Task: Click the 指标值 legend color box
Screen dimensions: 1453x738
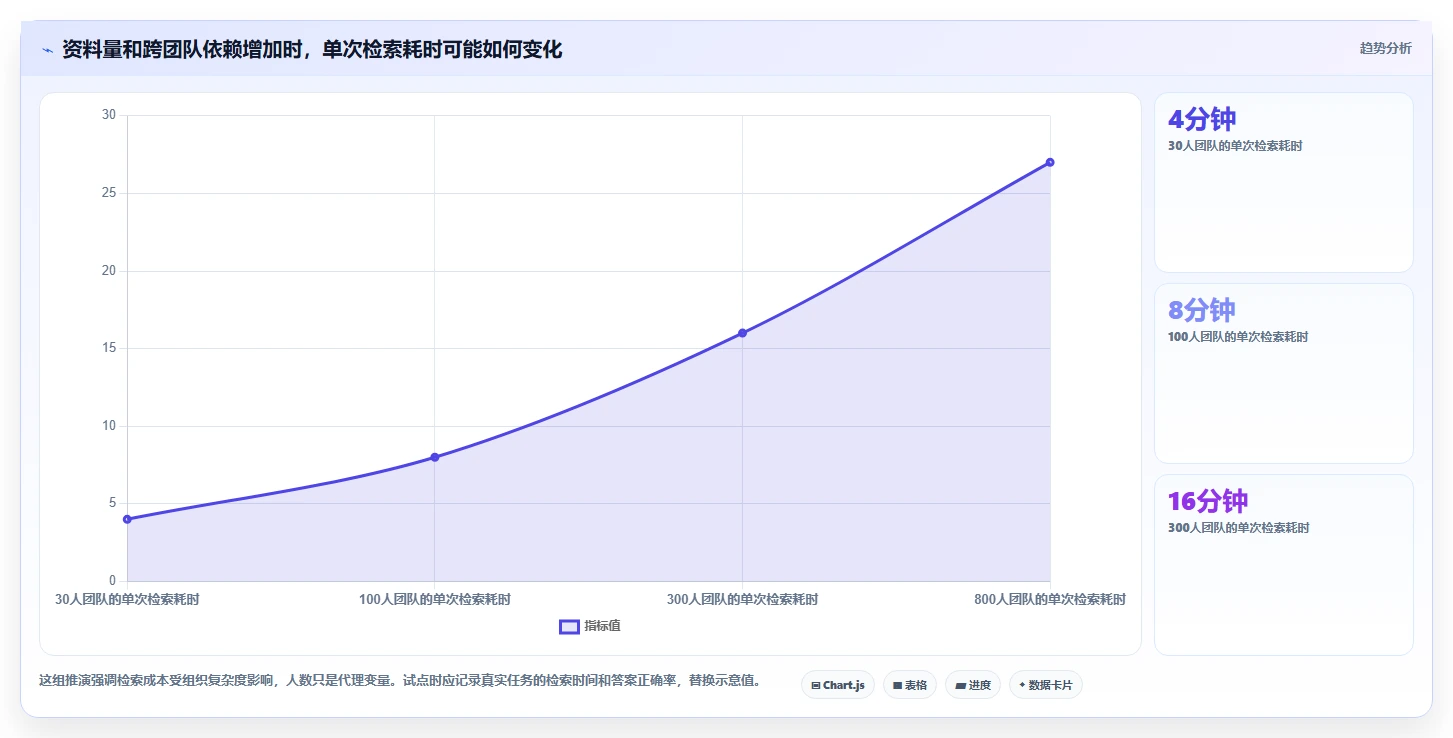Action: click(x=569, y=626)
